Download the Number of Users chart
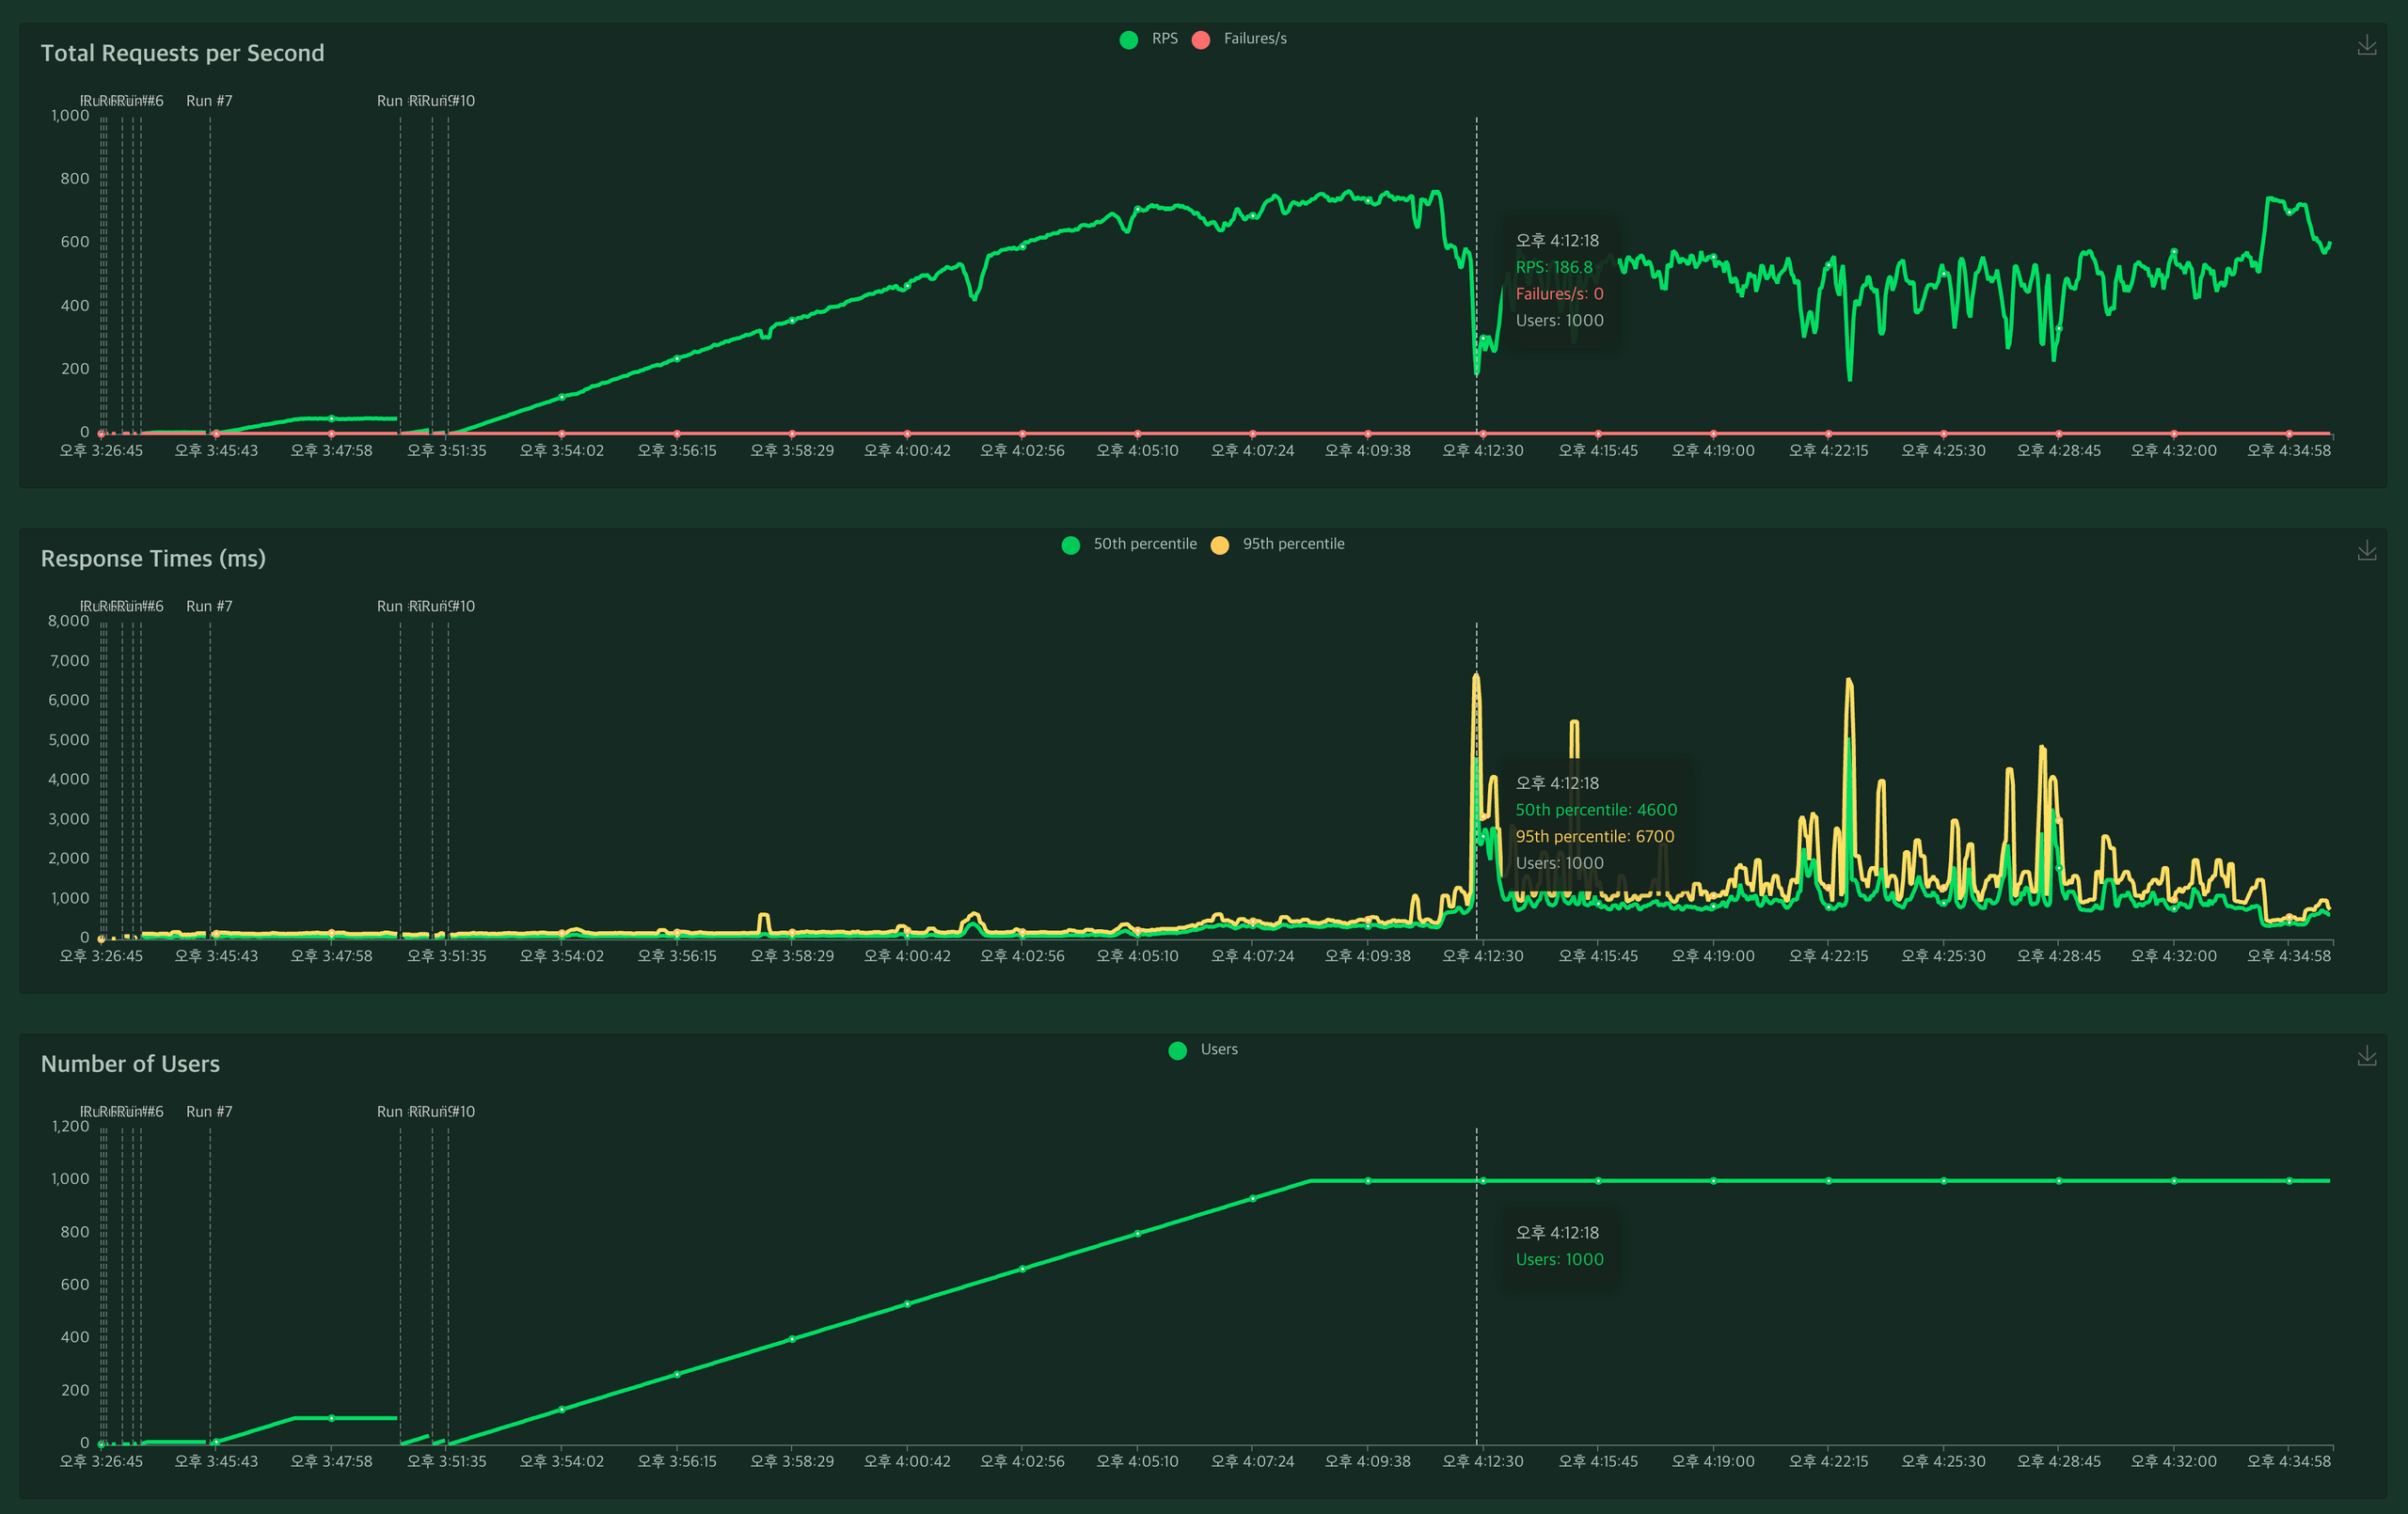The width and height of the screenshot is (2408, 1514). pos(2366,1056)
